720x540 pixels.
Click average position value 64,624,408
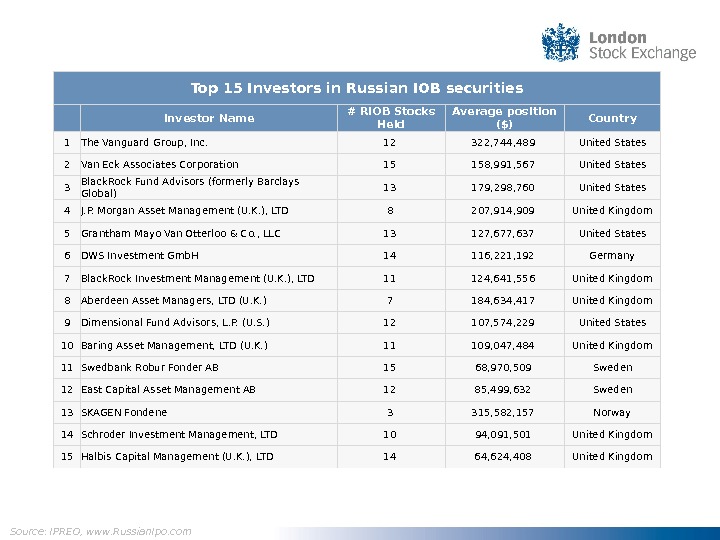coord(503,456)
